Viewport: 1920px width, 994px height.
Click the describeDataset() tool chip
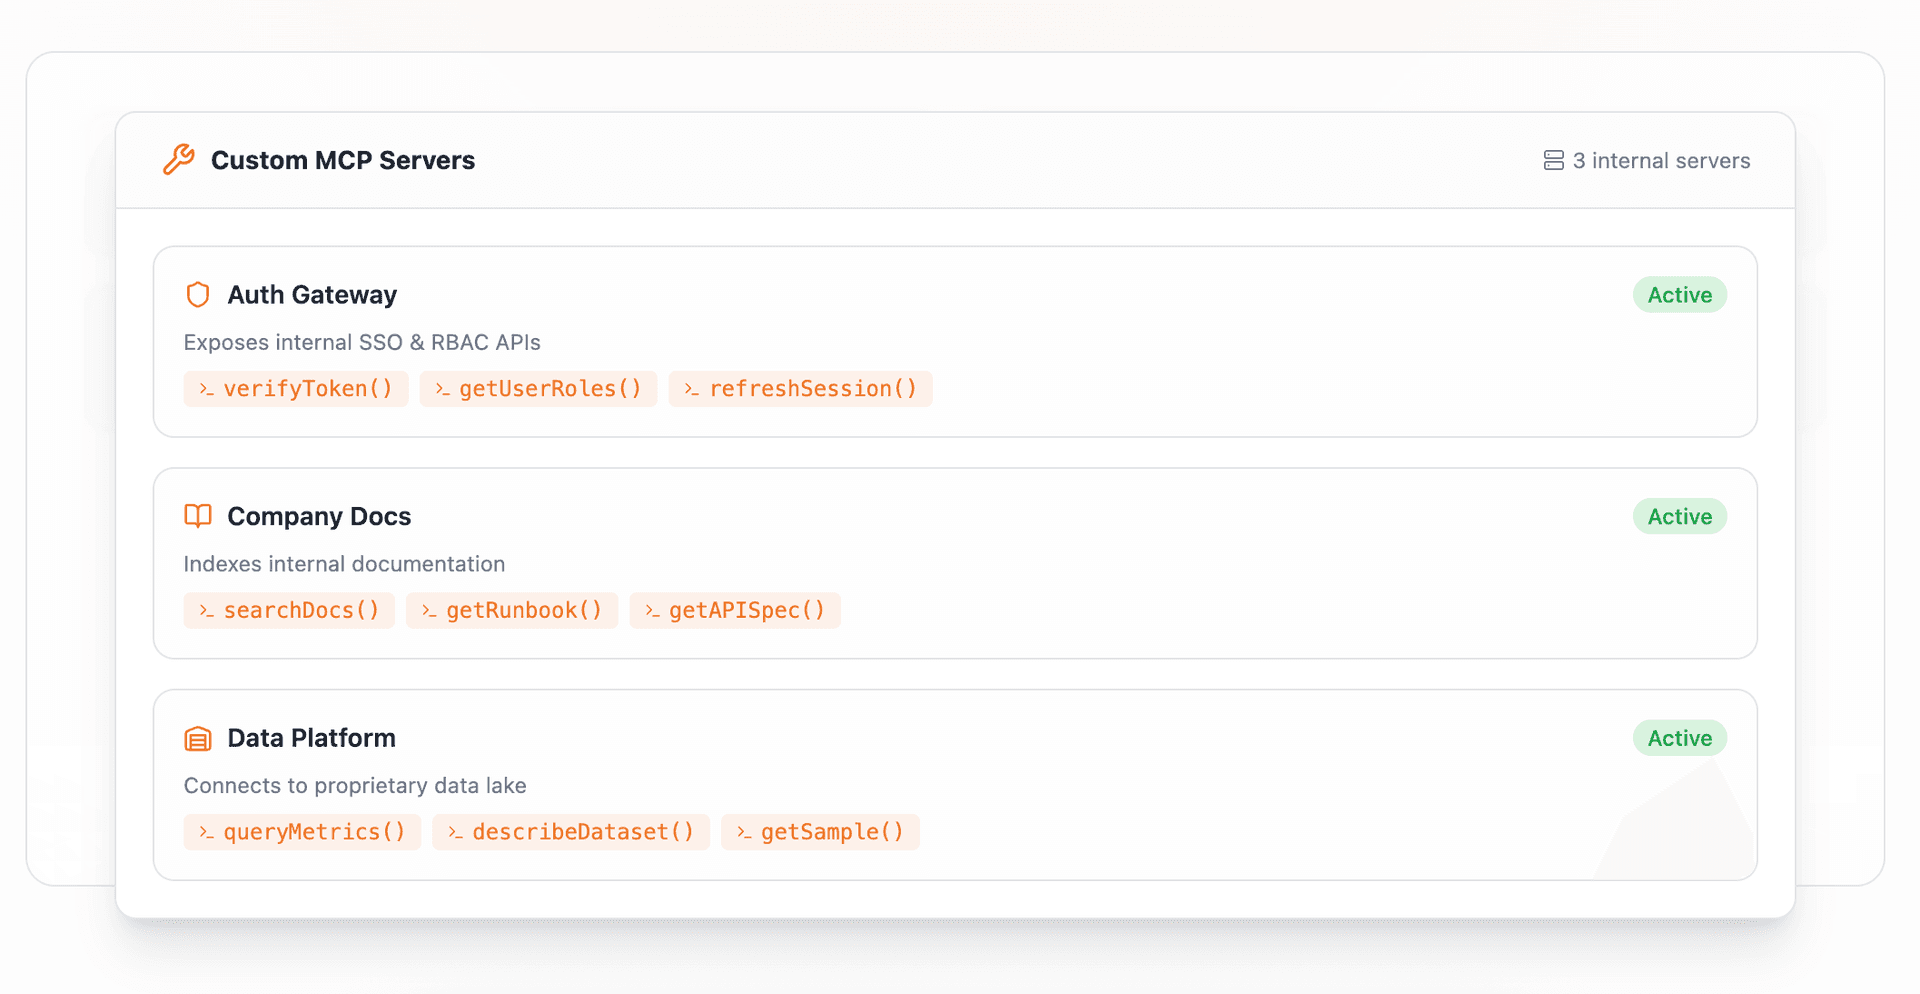[x=570, y=832]
